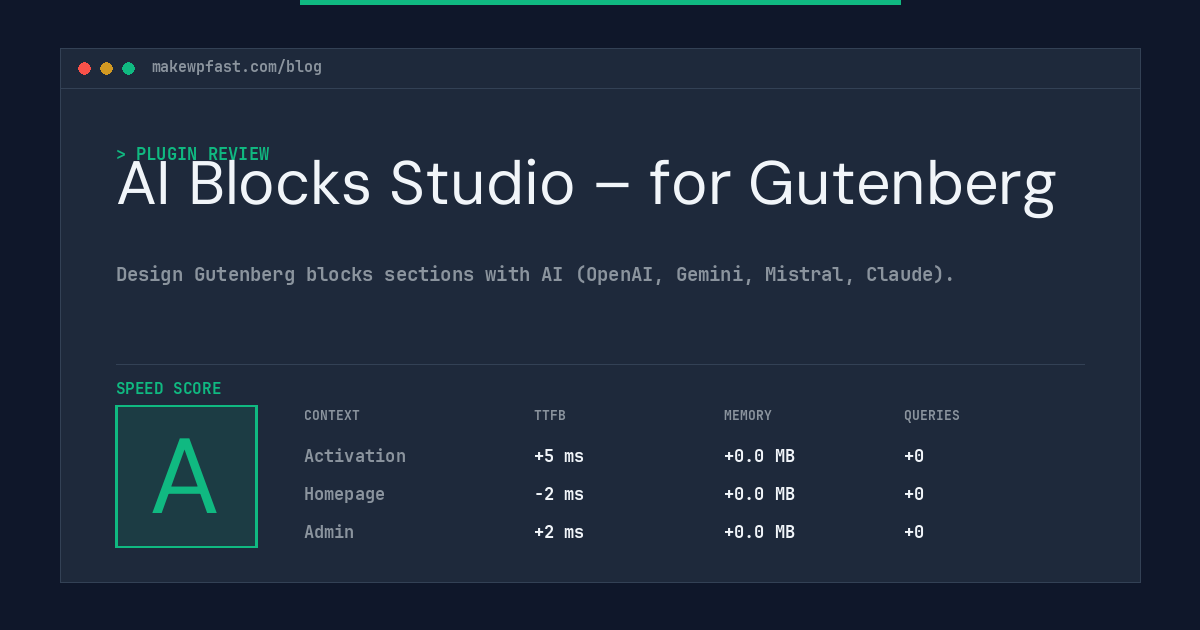1200x630 pixels.
Task: Click the 'Design Gutenberg blocks sections' description
Action: pyautogui.click(x=535, y=274)
